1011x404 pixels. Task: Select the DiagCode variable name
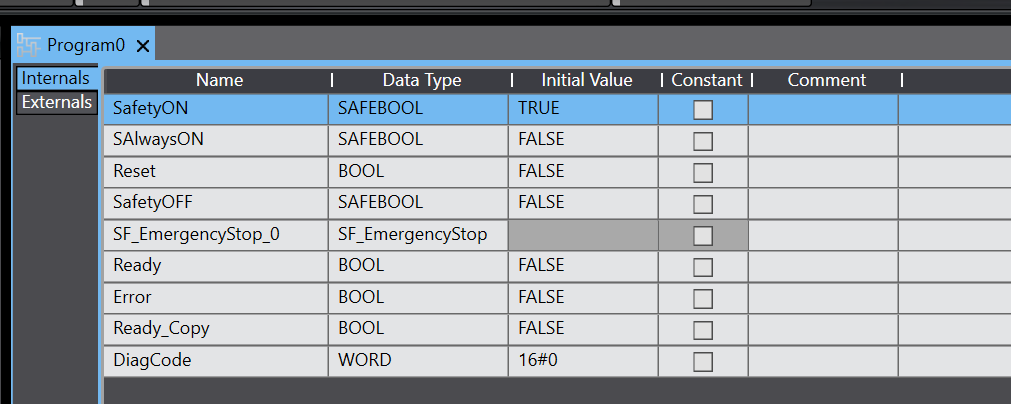pos(216,360)
